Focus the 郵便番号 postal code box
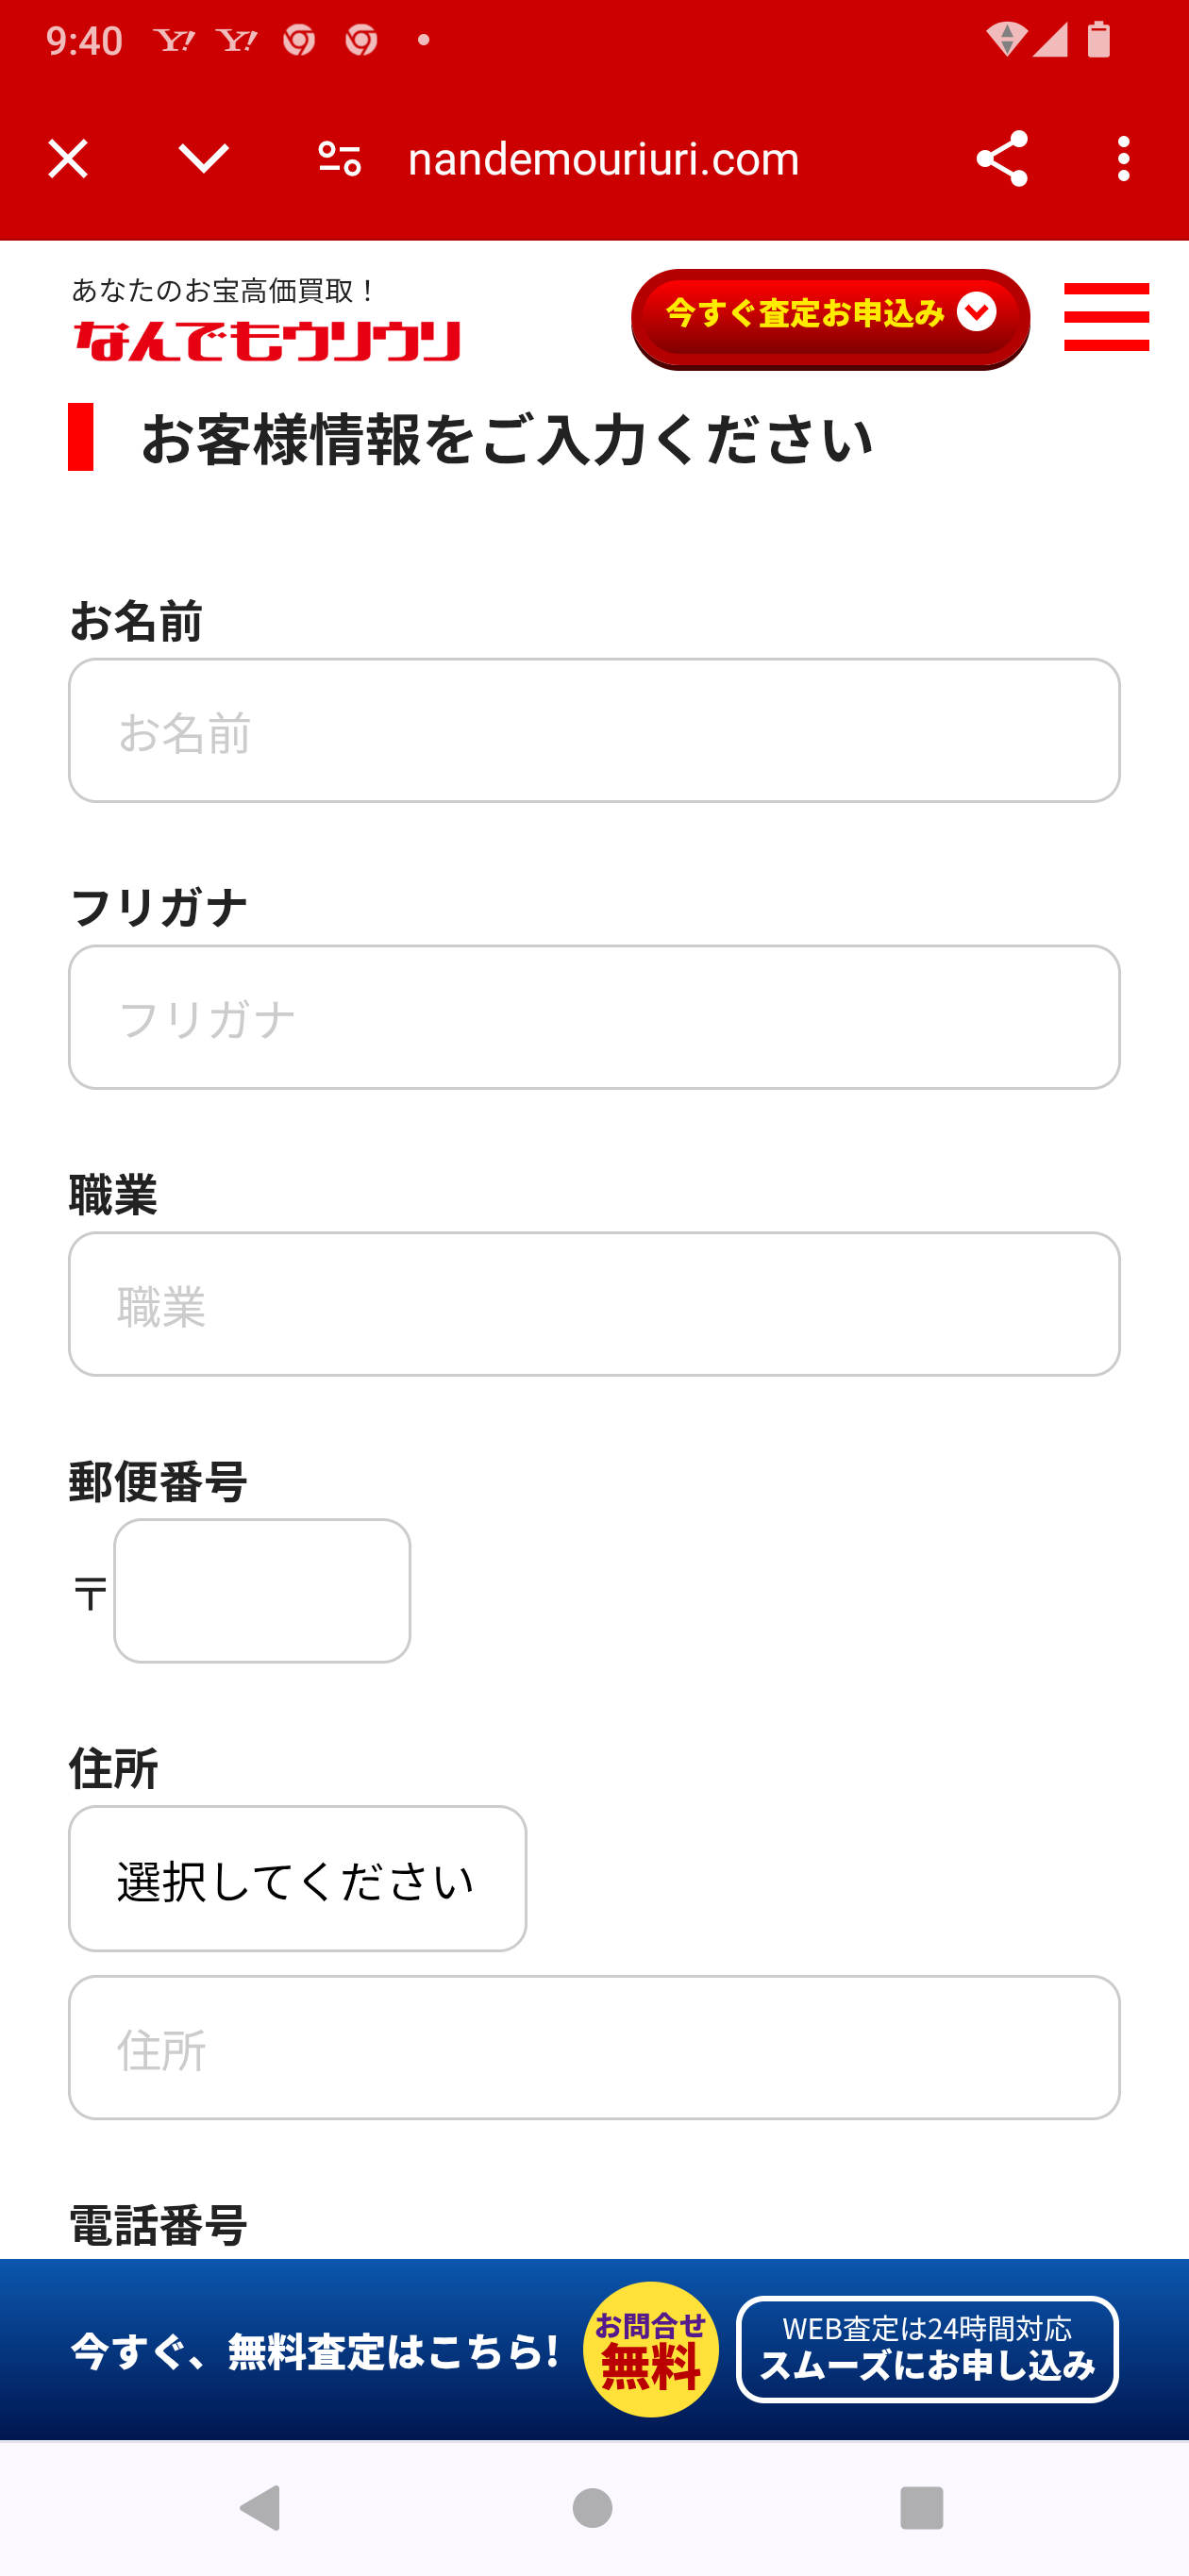 [x=262, y=1591]
